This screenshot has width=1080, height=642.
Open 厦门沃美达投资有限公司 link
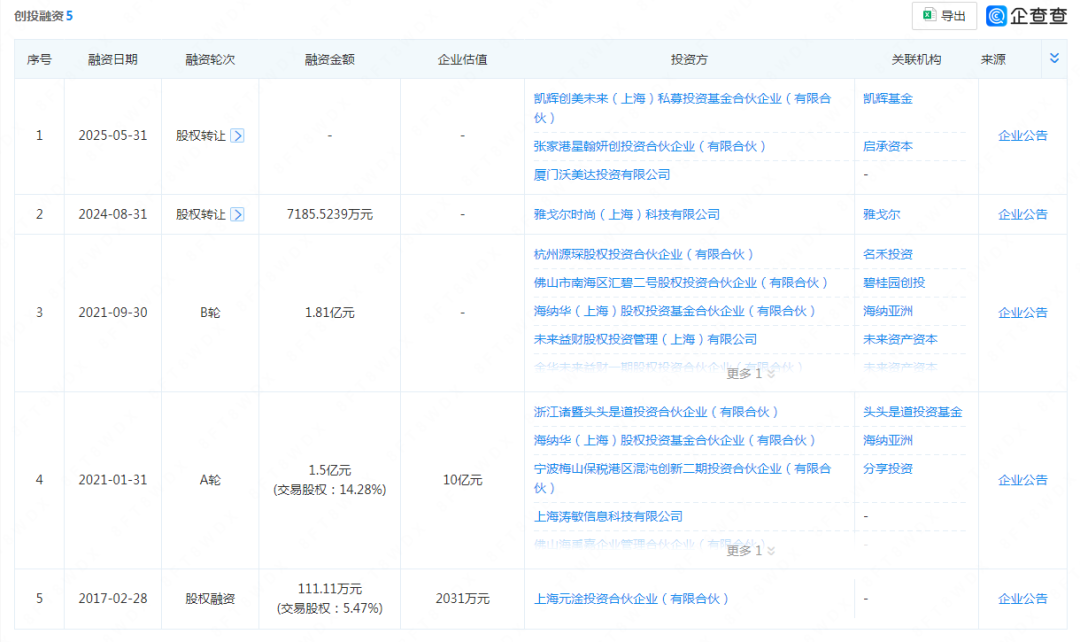(601, 174)
